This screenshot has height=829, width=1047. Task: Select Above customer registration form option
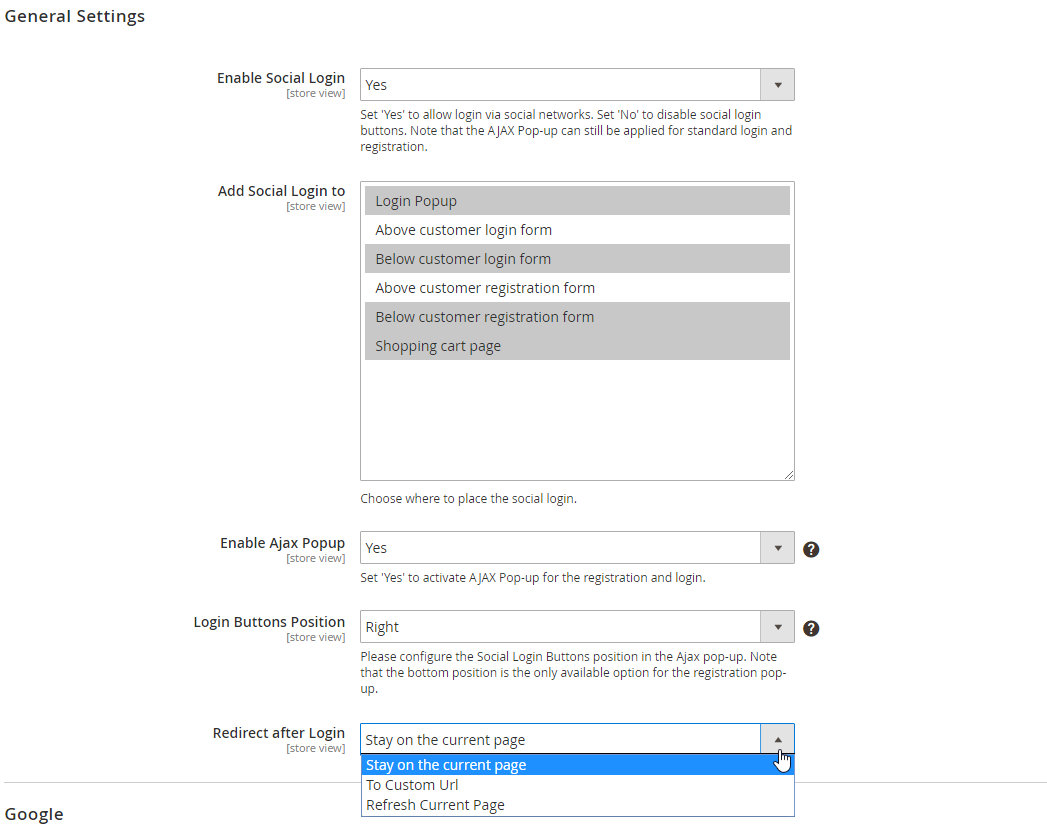pos(577,288)
